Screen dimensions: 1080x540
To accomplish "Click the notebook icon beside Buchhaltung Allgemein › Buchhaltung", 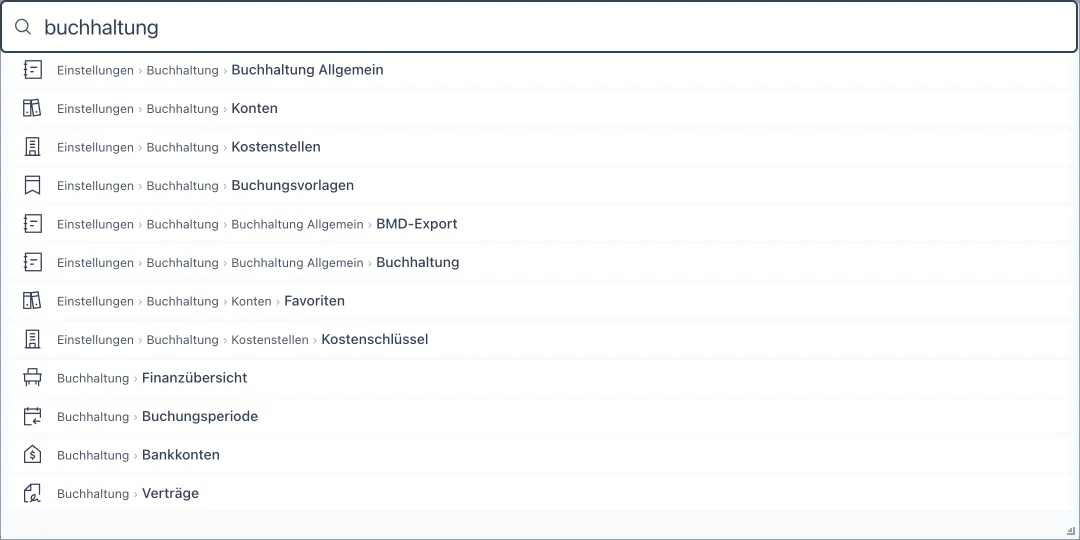I will click(32, 262).
